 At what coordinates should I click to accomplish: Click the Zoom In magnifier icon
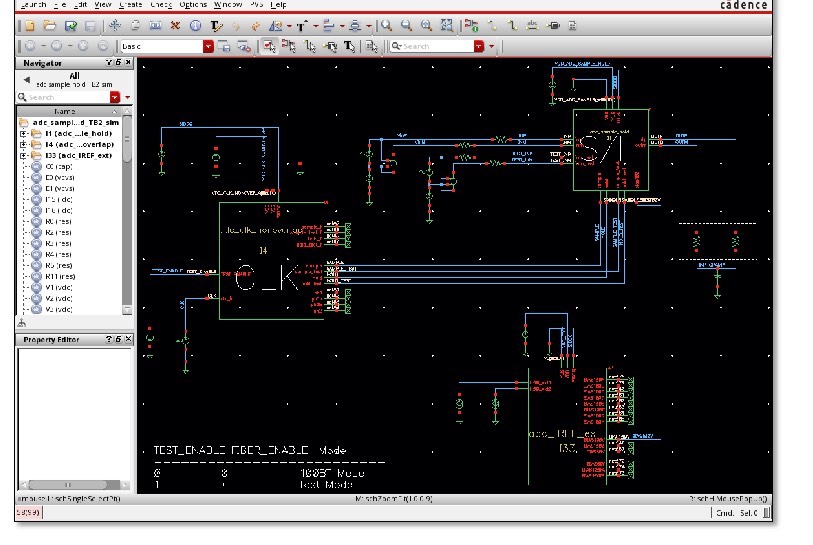coord(386,25)
